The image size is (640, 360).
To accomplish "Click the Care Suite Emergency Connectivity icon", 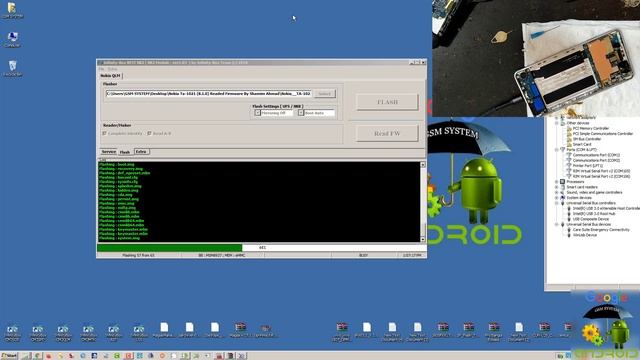I will click(x=569, y=230).
